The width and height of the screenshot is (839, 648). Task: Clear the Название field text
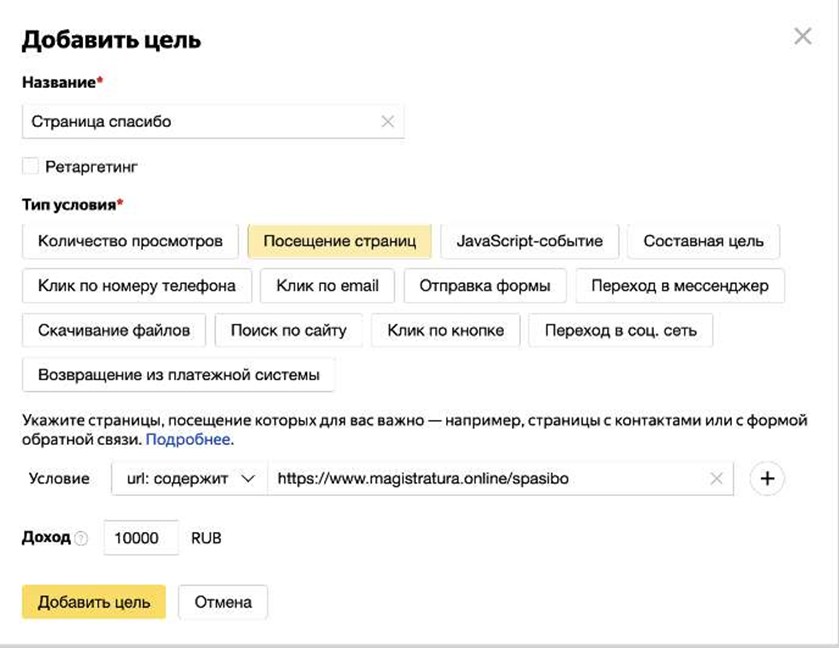coord(388,122)
